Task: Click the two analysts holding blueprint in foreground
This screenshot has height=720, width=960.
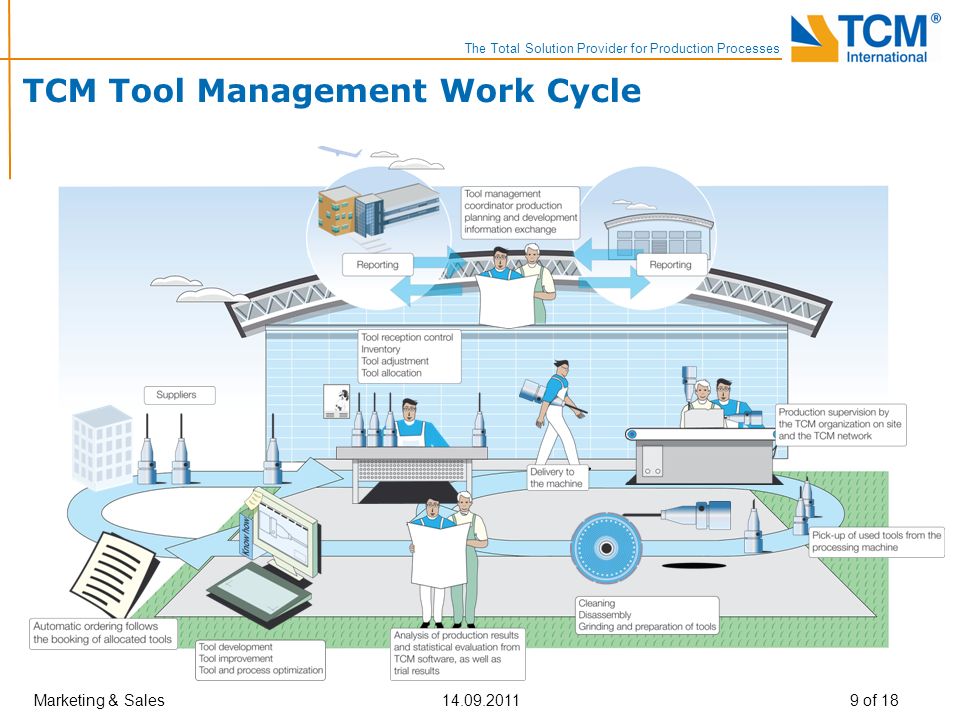Action: coord(448,560)
